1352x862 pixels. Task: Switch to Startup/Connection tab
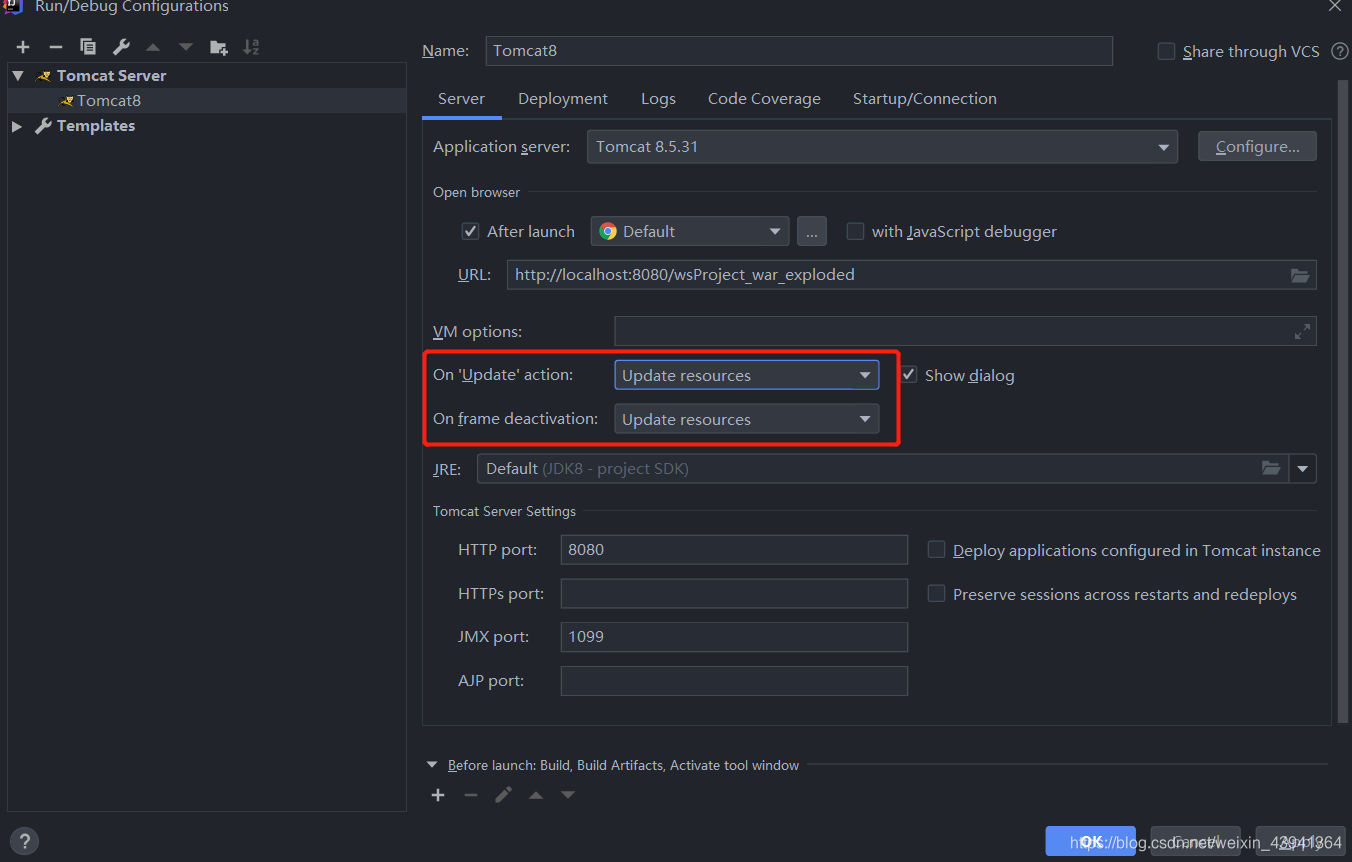[925, 98]
